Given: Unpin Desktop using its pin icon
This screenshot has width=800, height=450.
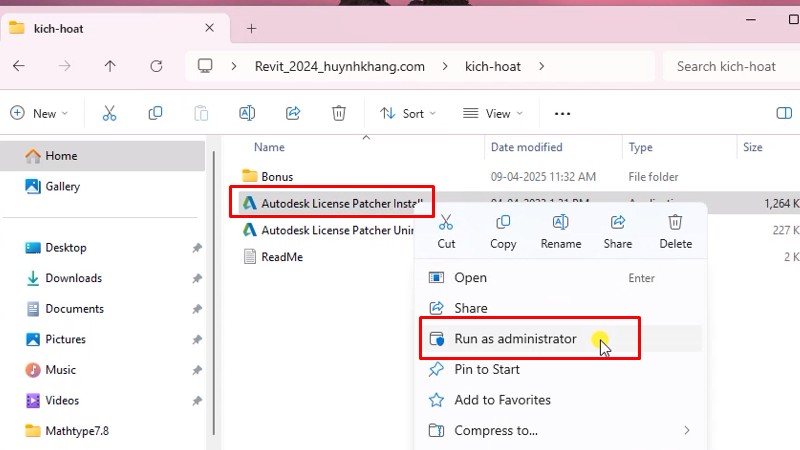Looking at the screenshot, I should pyautogui.click(x=197, y=248).
